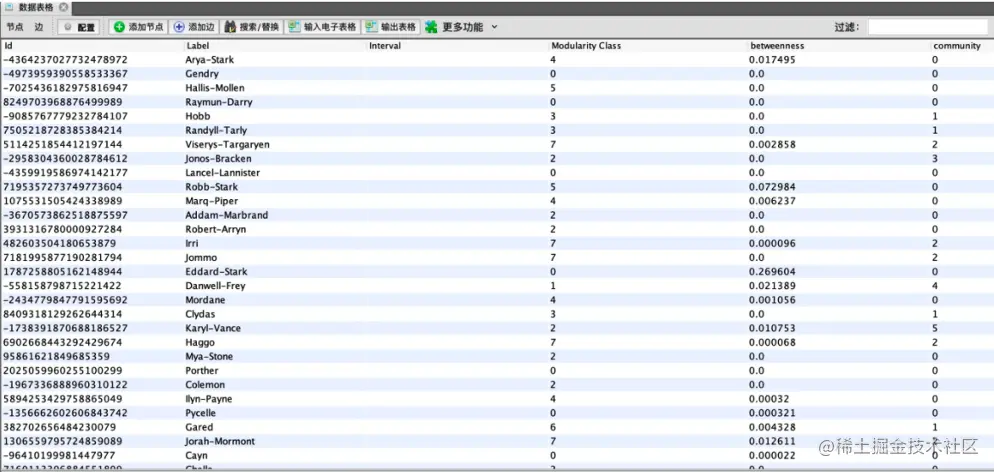Click the 更多功能 puzzle icon

pyautogui.click(x=431, y=27)
